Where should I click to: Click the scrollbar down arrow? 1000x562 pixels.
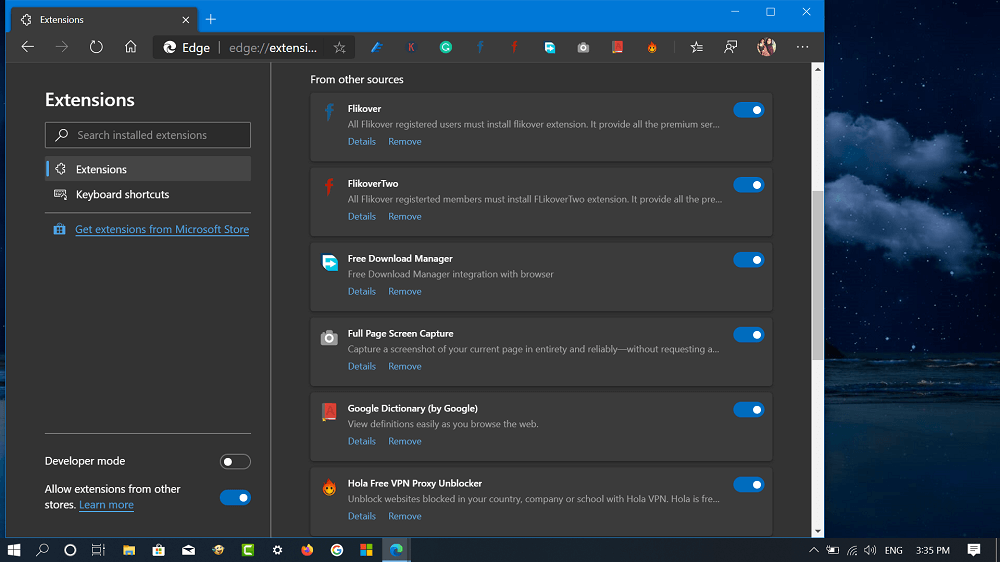[x=818, y=531]
